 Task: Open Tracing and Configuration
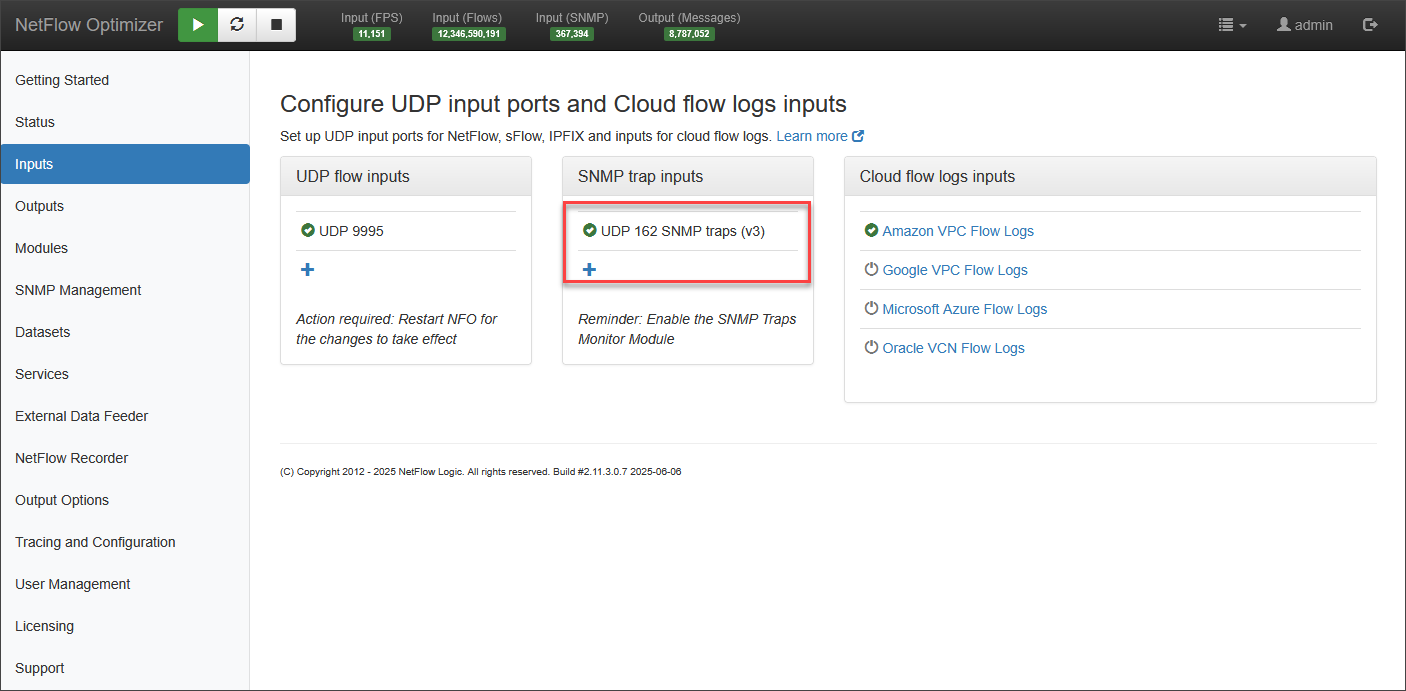pos(125,542)
